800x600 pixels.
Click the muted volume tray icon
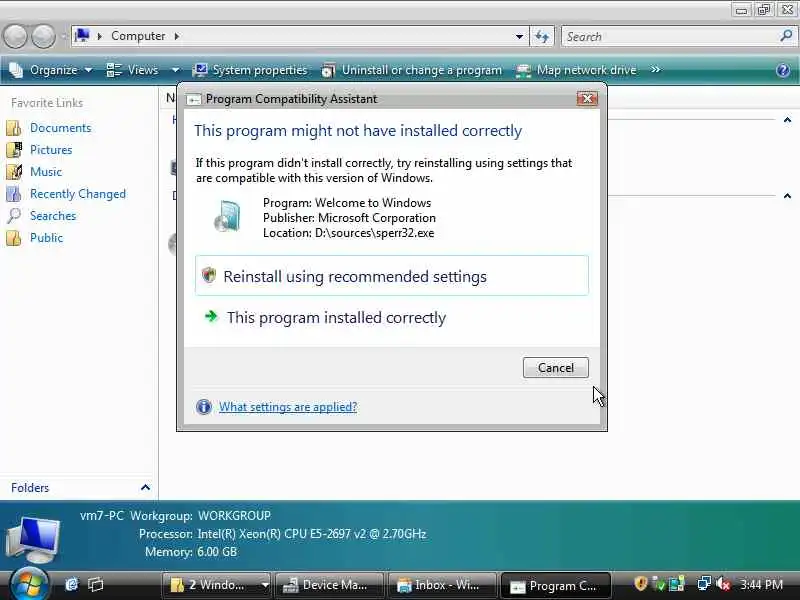[723, 584]
